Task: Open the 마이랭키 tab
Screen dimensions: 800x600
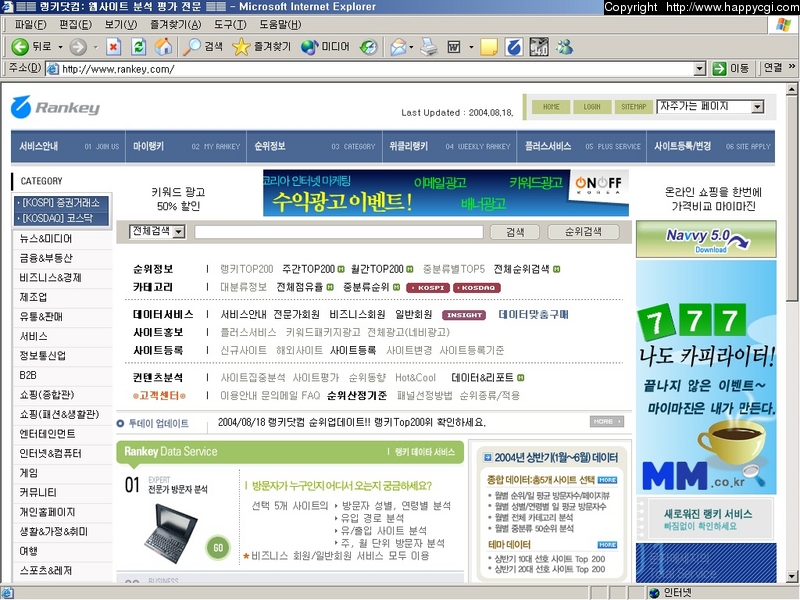Action: pos(186,146)
